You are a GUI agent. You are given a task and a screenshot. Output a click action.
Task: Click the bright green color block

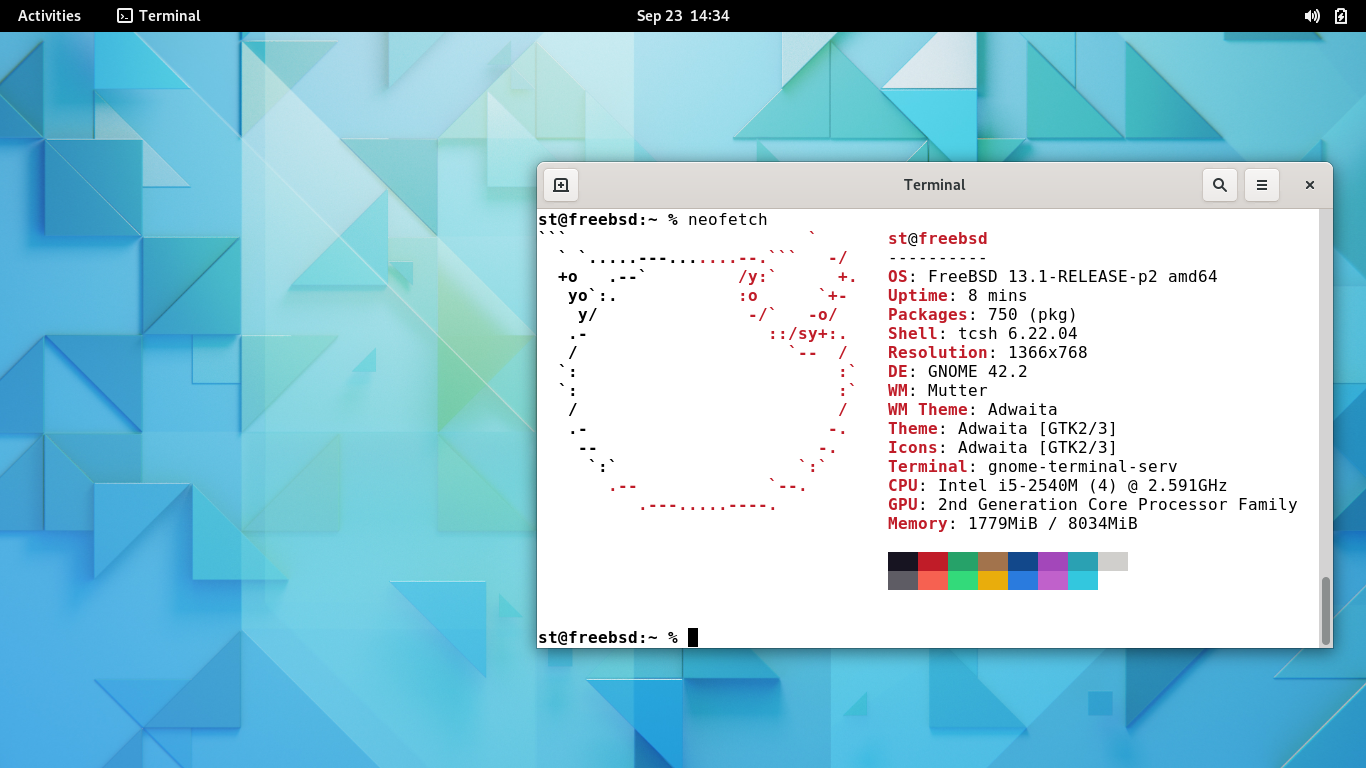[963, 580]
